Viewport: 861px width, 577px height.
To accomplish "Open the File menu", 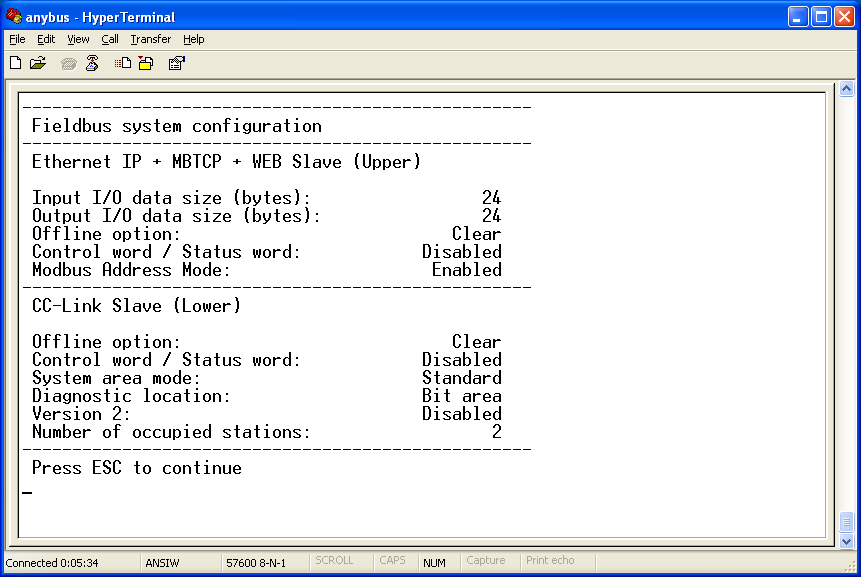I will 17,39.
